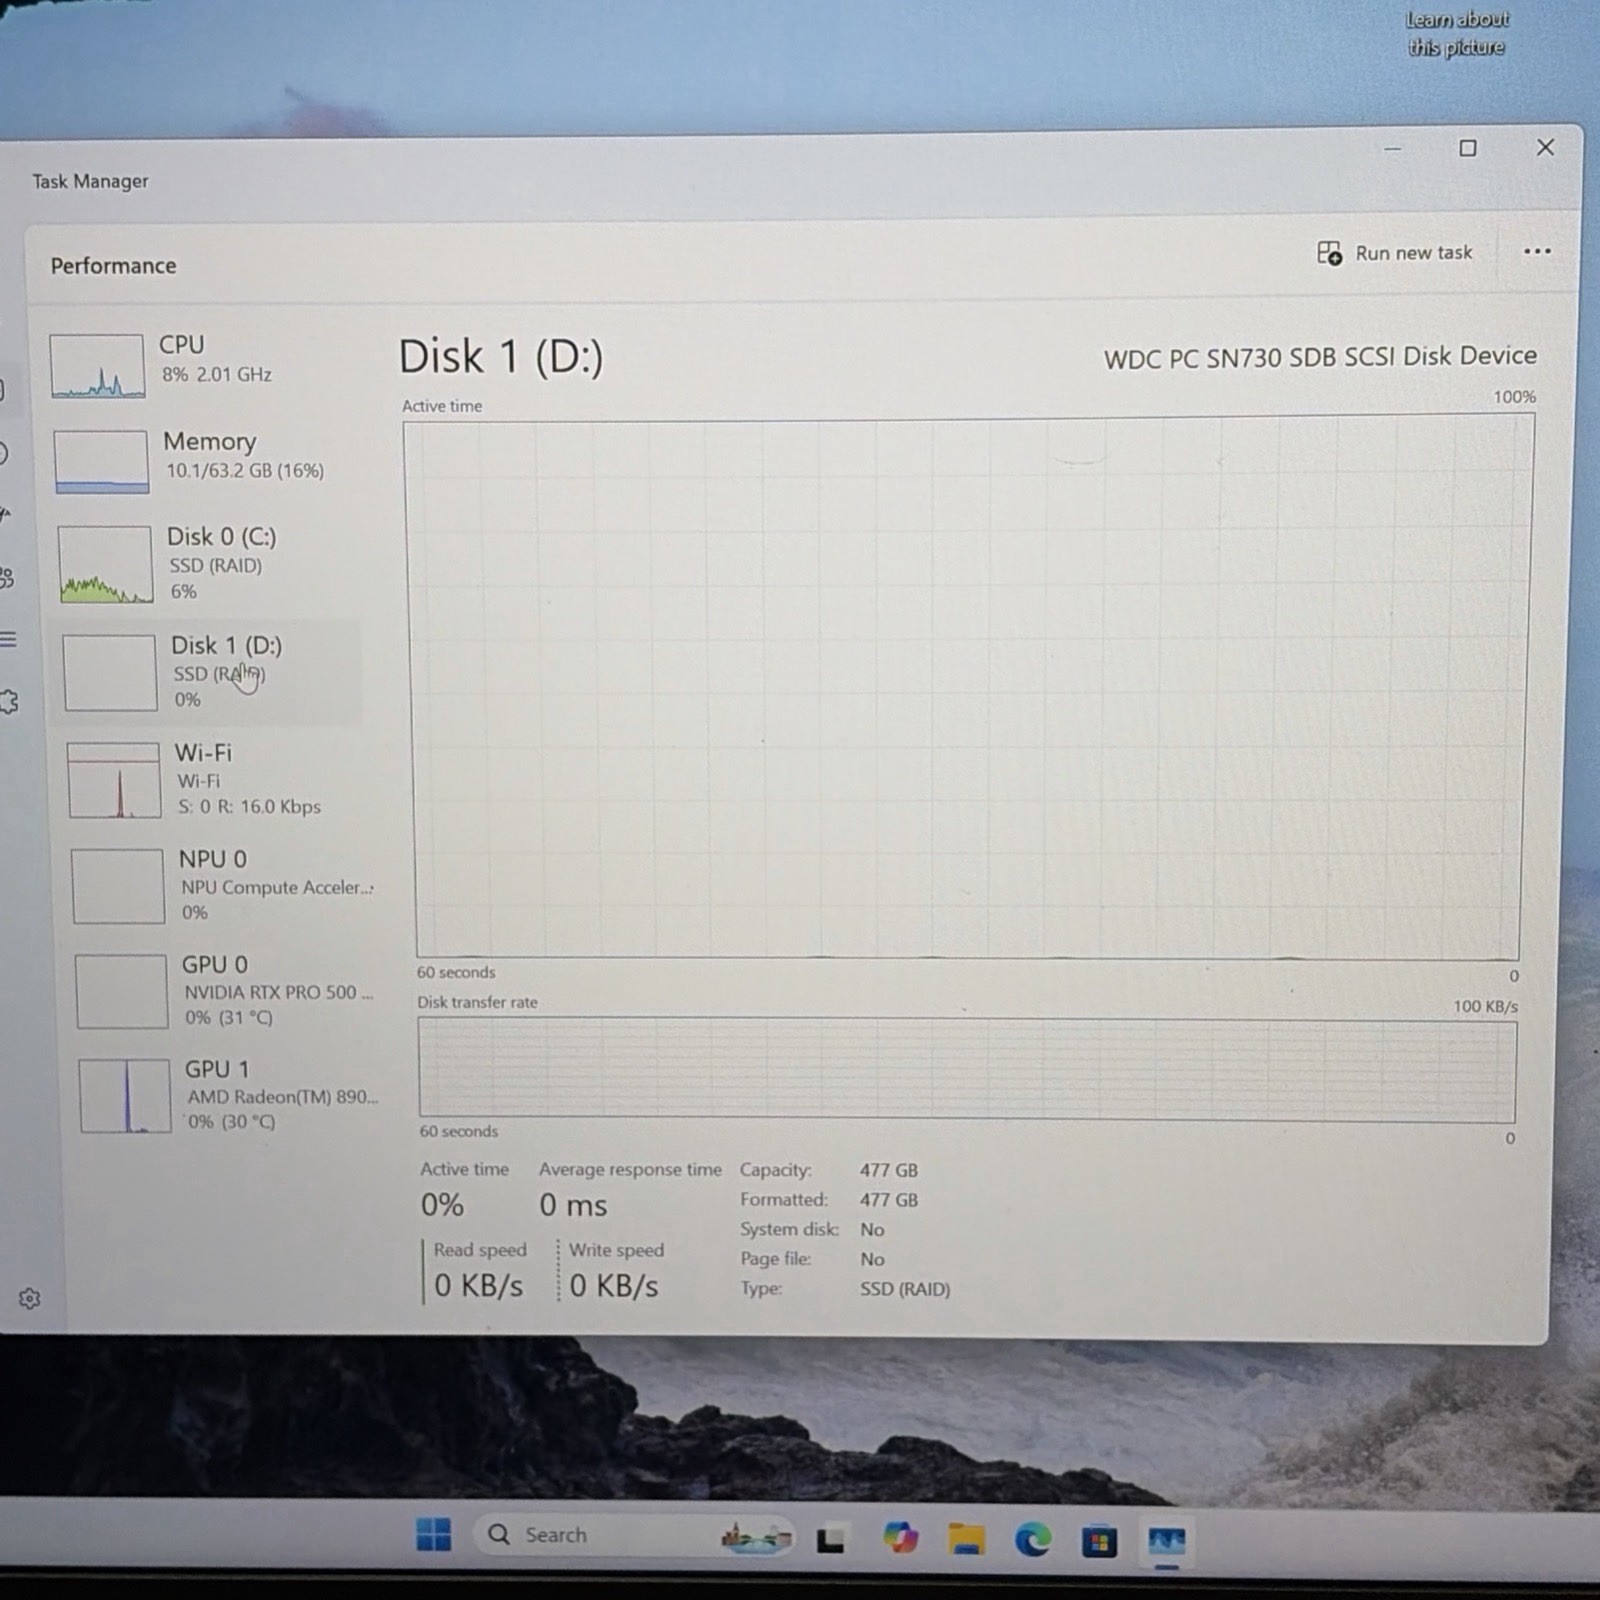Image resolution: width=1600 pixels, height=1600 pixels.
Task: Click Learn about this picture on desktop
Action: click(1456, 33)
